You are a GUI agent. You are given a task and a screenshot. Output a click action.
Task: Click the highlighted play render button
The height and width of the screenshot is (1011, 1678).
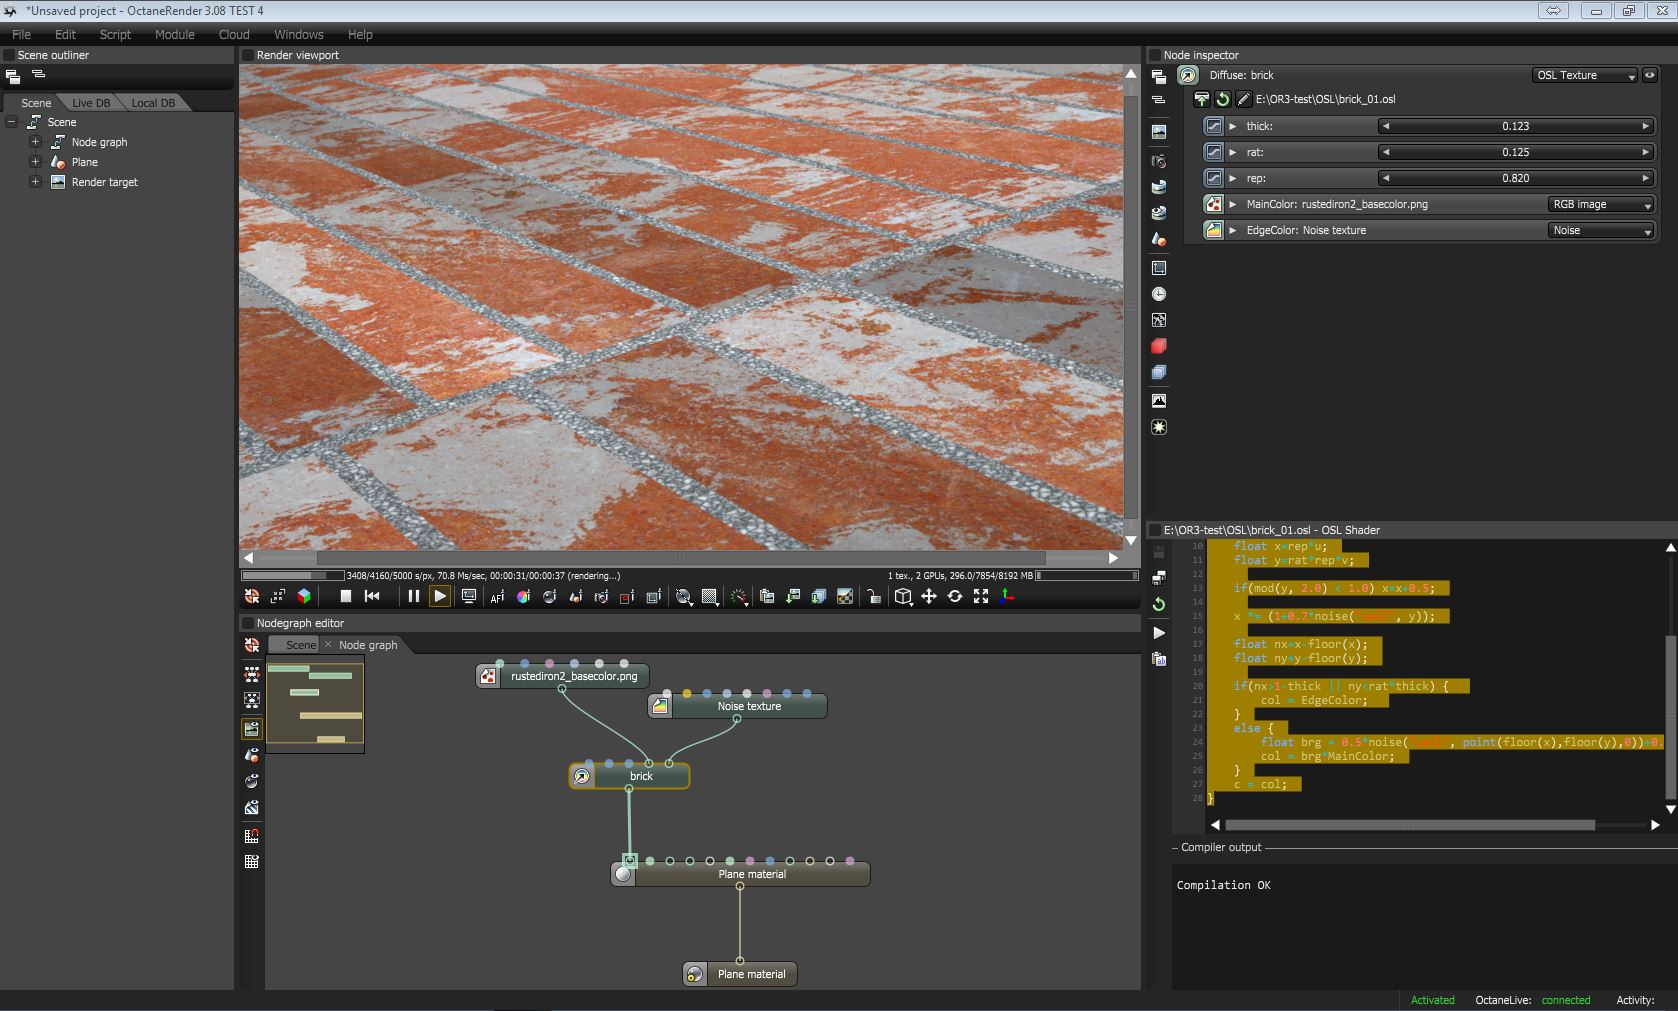(439, 596)
